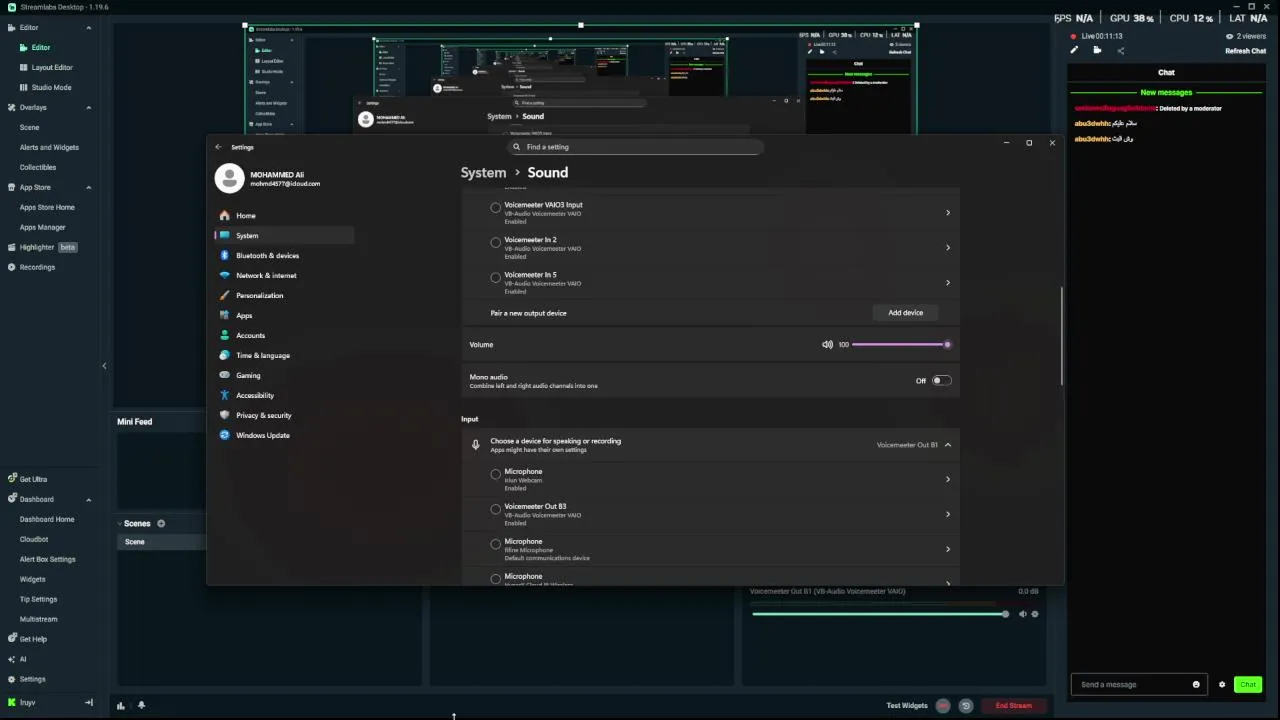Viewport: 1280px width, 720px height.
Task: Open Streamlabs Settings gear at sidebar bottom
Action: point(26,679)
